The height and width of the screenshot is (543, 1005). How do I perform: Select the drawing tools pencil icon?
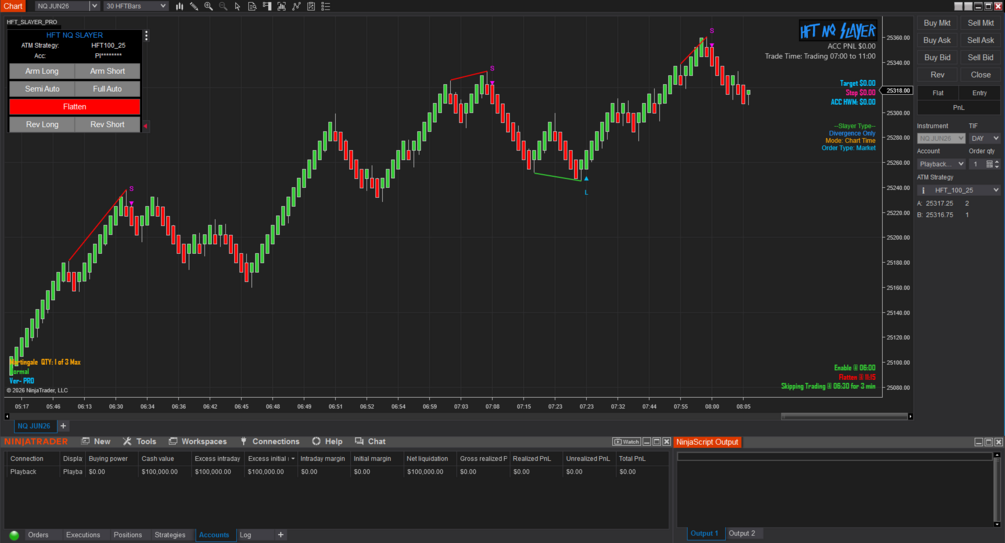pyautogui.click(x=194, y=6)
